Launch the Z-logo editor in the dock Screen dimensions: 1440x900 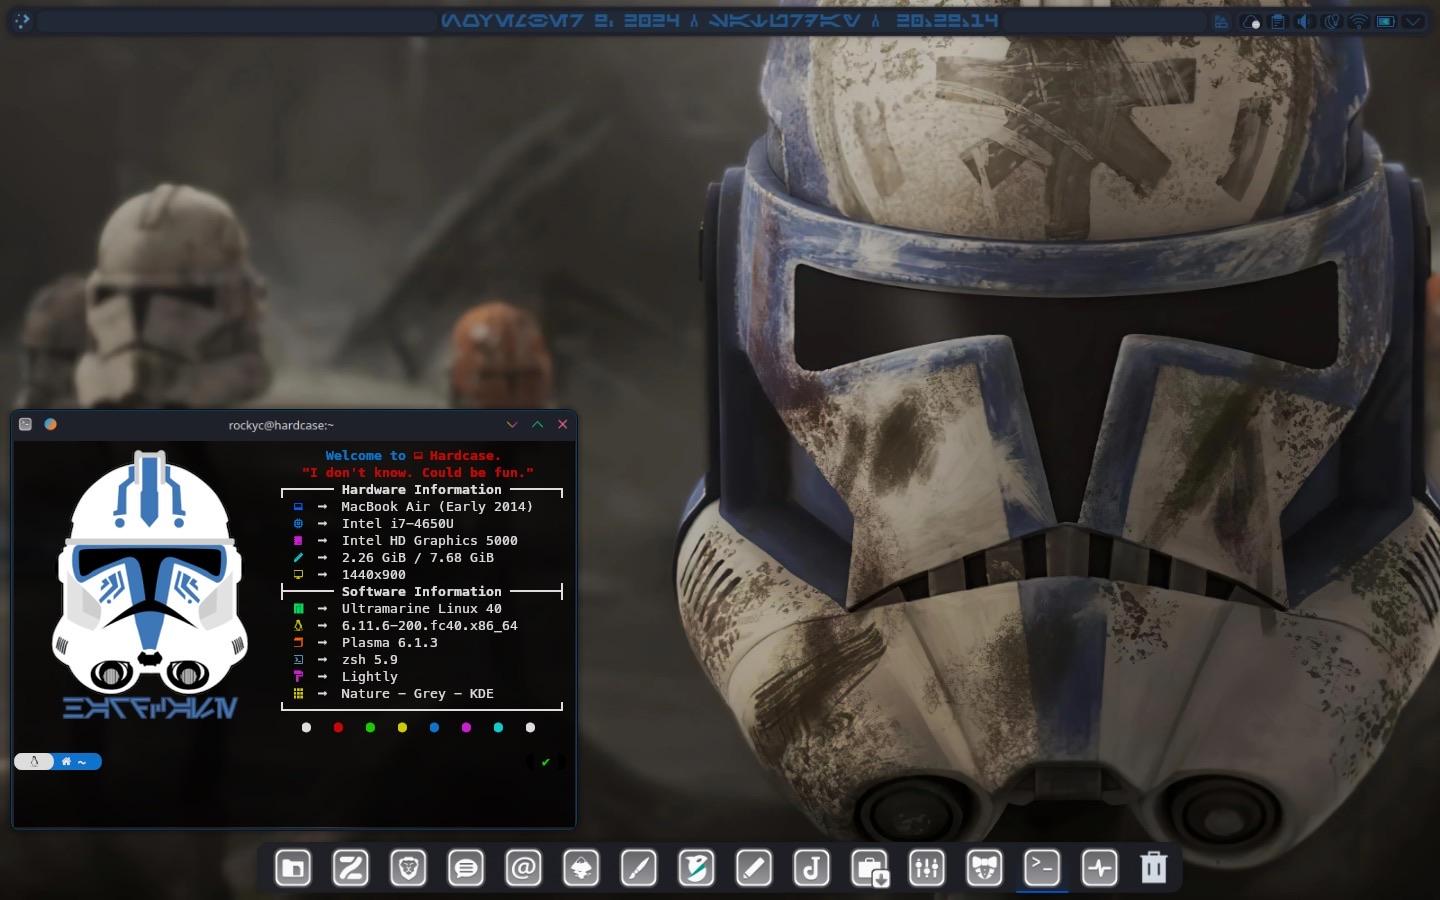[x=350, y=868]
